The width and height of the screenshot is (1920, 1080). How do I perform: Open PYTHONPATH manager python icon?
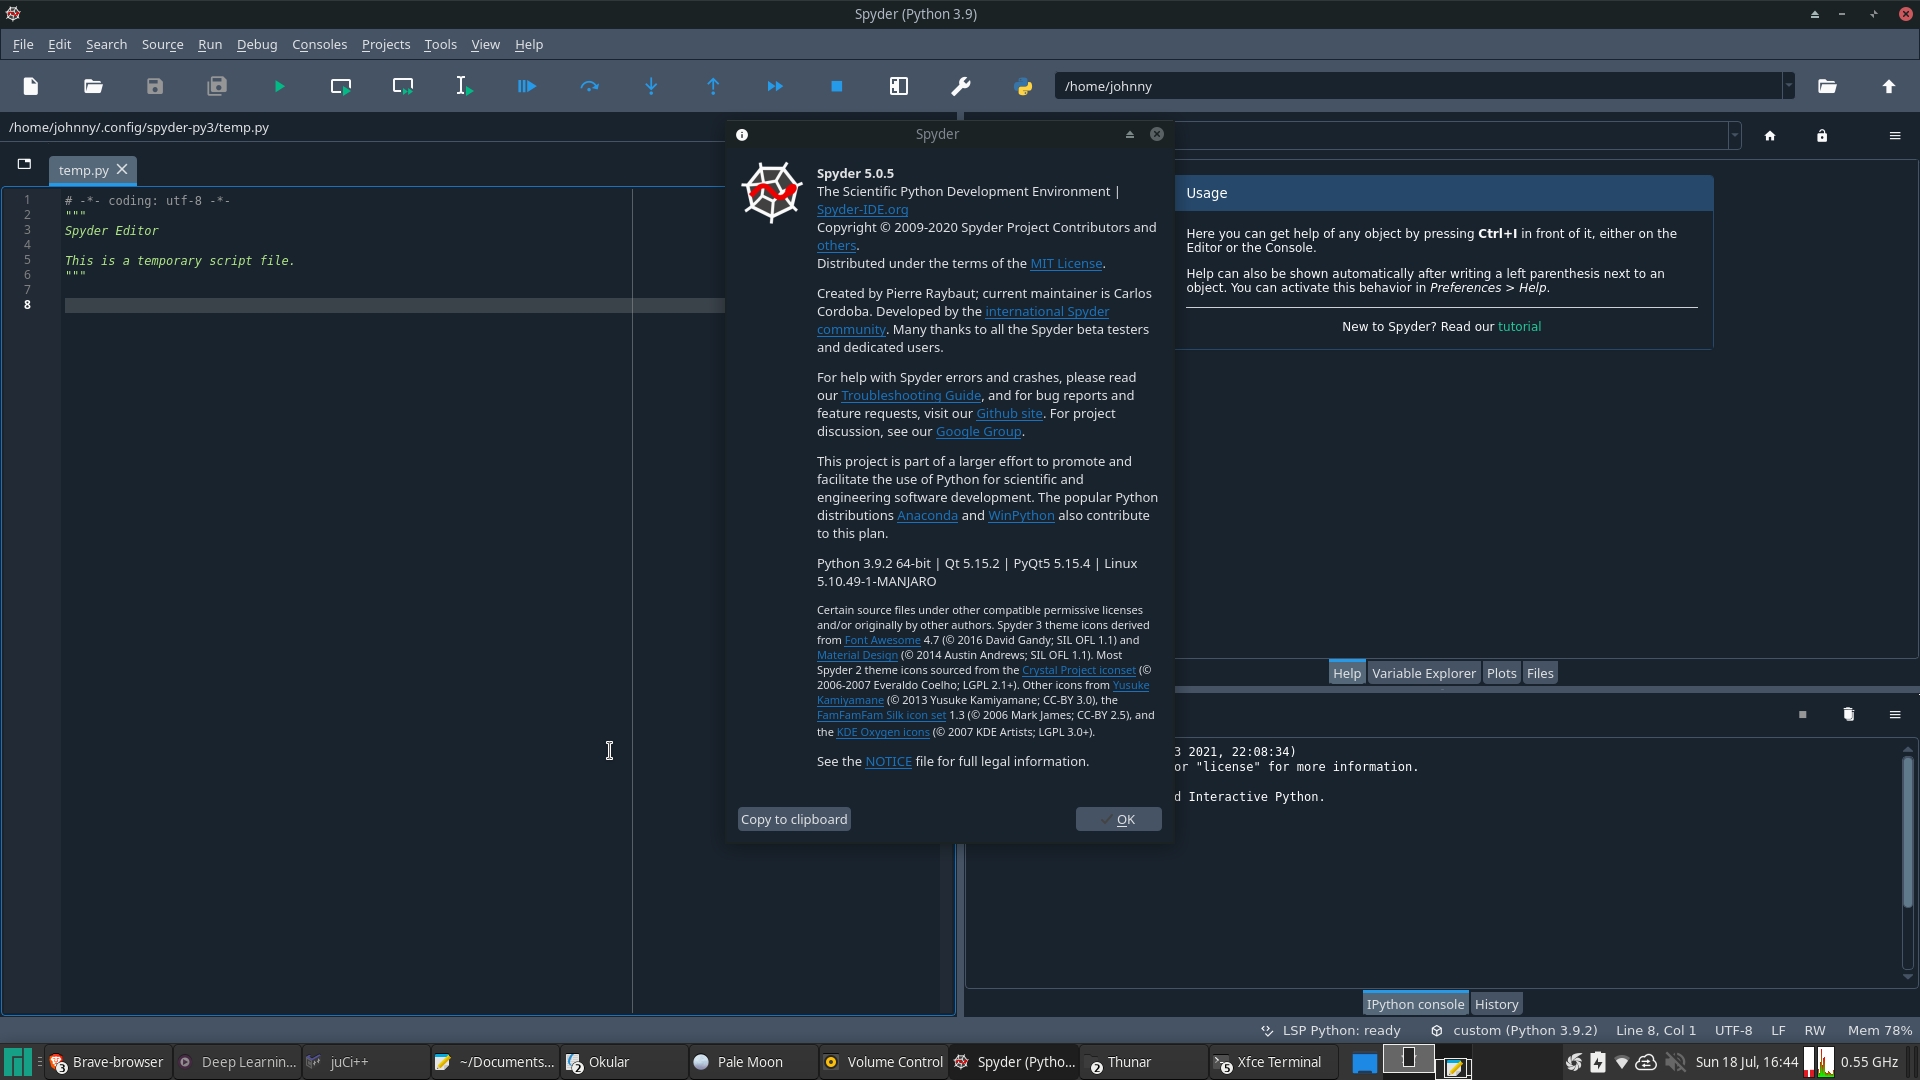(x=1023, y=86)
